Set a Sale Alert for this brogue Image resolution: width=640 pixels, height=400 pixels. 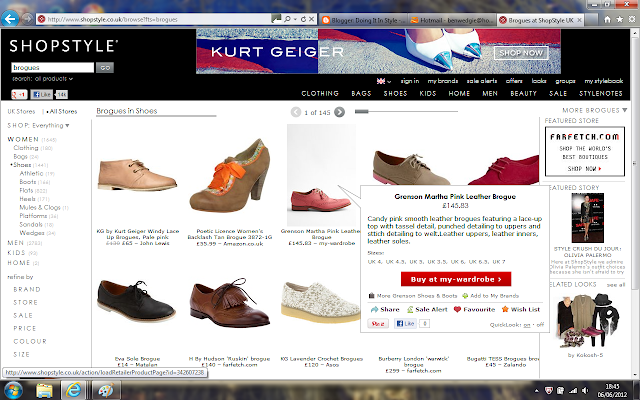pos(427,309)
